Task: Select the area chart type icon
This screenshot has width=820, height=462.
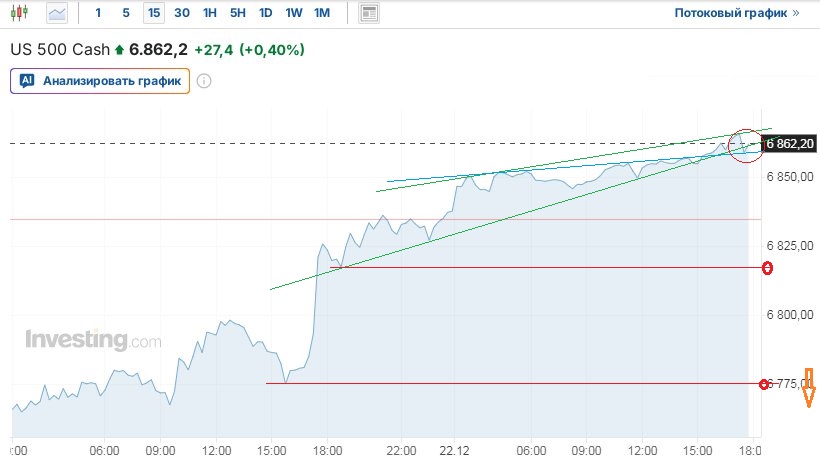Action: (x=58, y=13)
